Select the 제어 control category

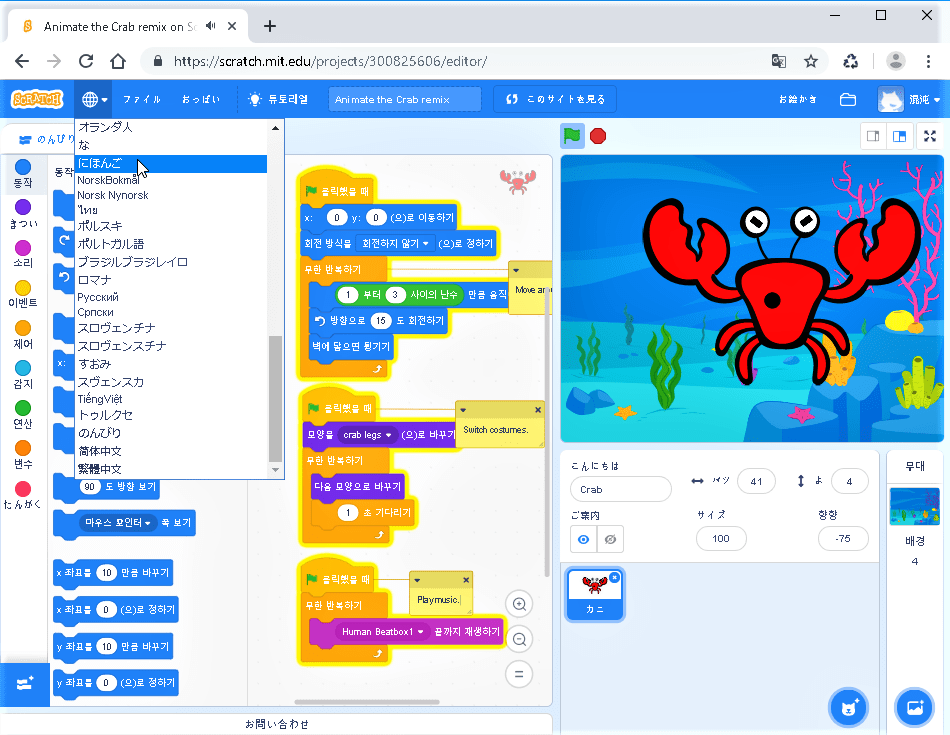[x=23, y=334]
